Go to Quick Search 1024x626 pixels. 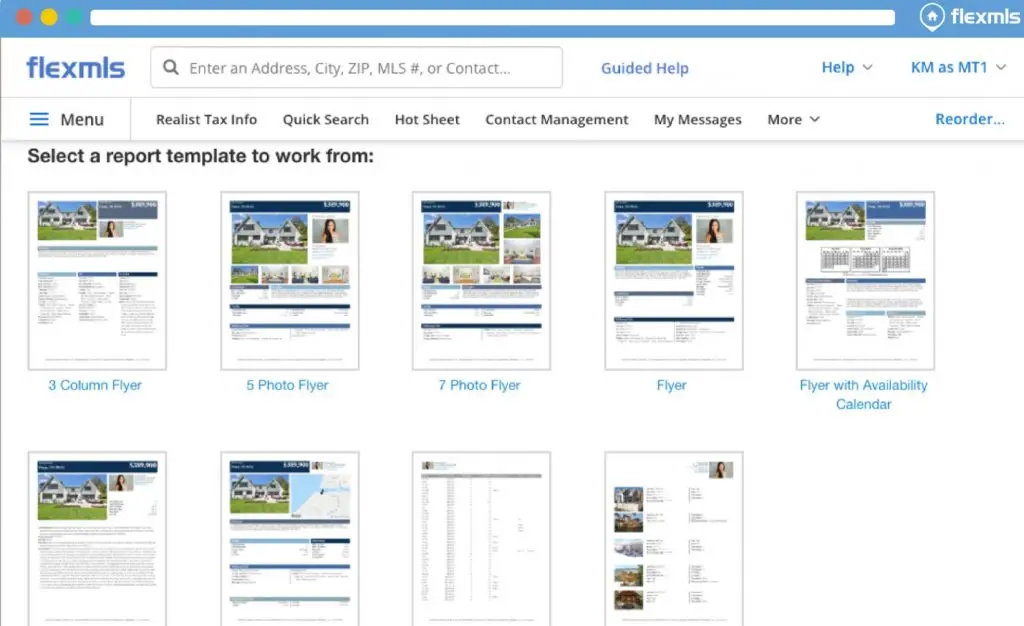click(x=325, y=119)
